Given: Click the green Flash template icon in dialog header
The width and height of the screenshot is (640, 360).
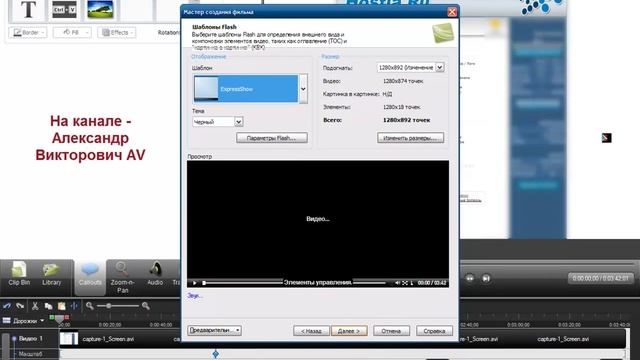Looking at the screenshot, I should 443,33.
